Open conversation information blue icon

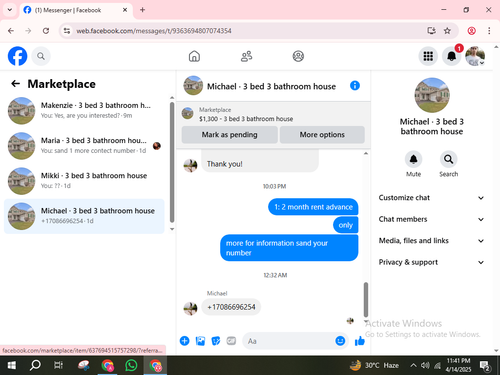coord(355,86)
